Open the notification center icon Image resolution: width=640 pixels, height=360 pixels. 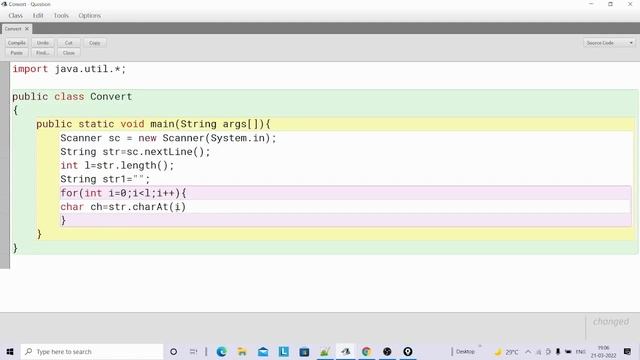tap(628, 351)
